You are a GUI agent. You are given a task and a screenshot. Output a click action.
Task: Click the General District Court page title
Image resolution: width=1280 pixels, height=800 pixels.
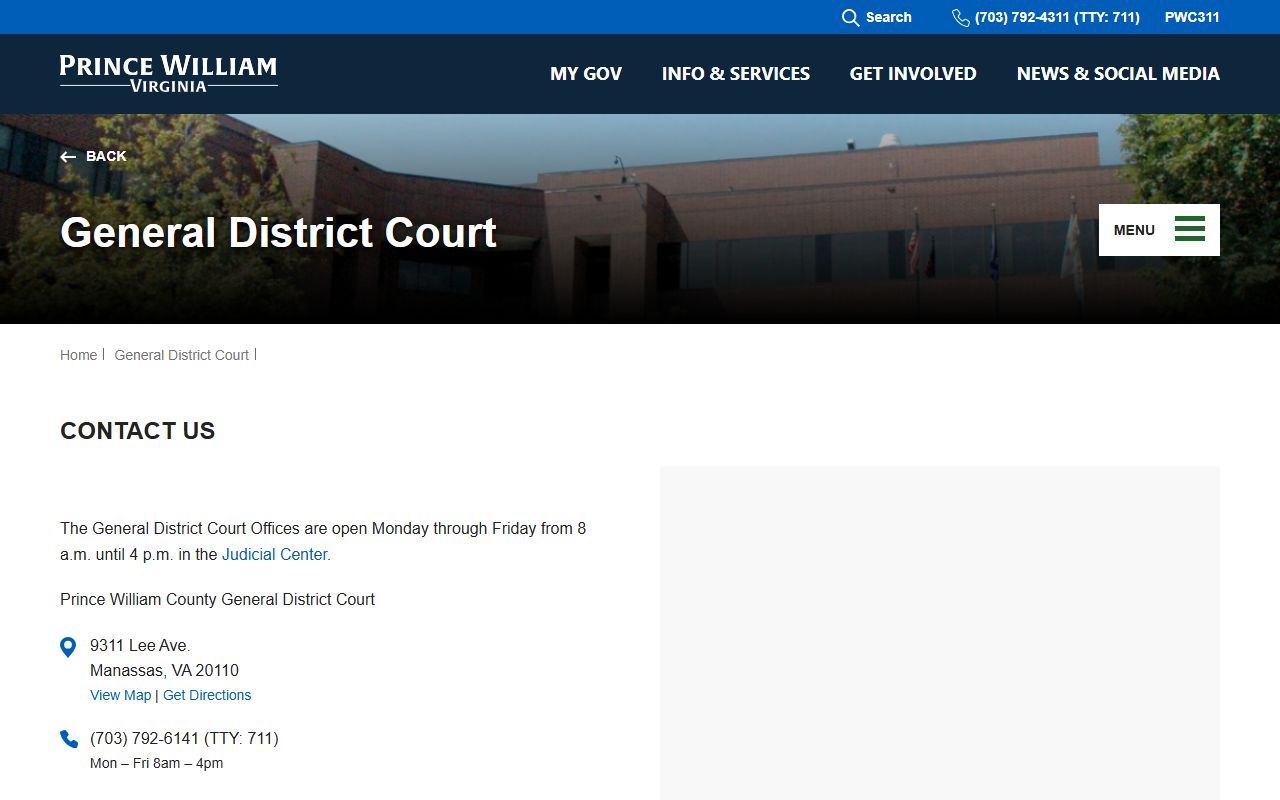(x=278, y=232)
